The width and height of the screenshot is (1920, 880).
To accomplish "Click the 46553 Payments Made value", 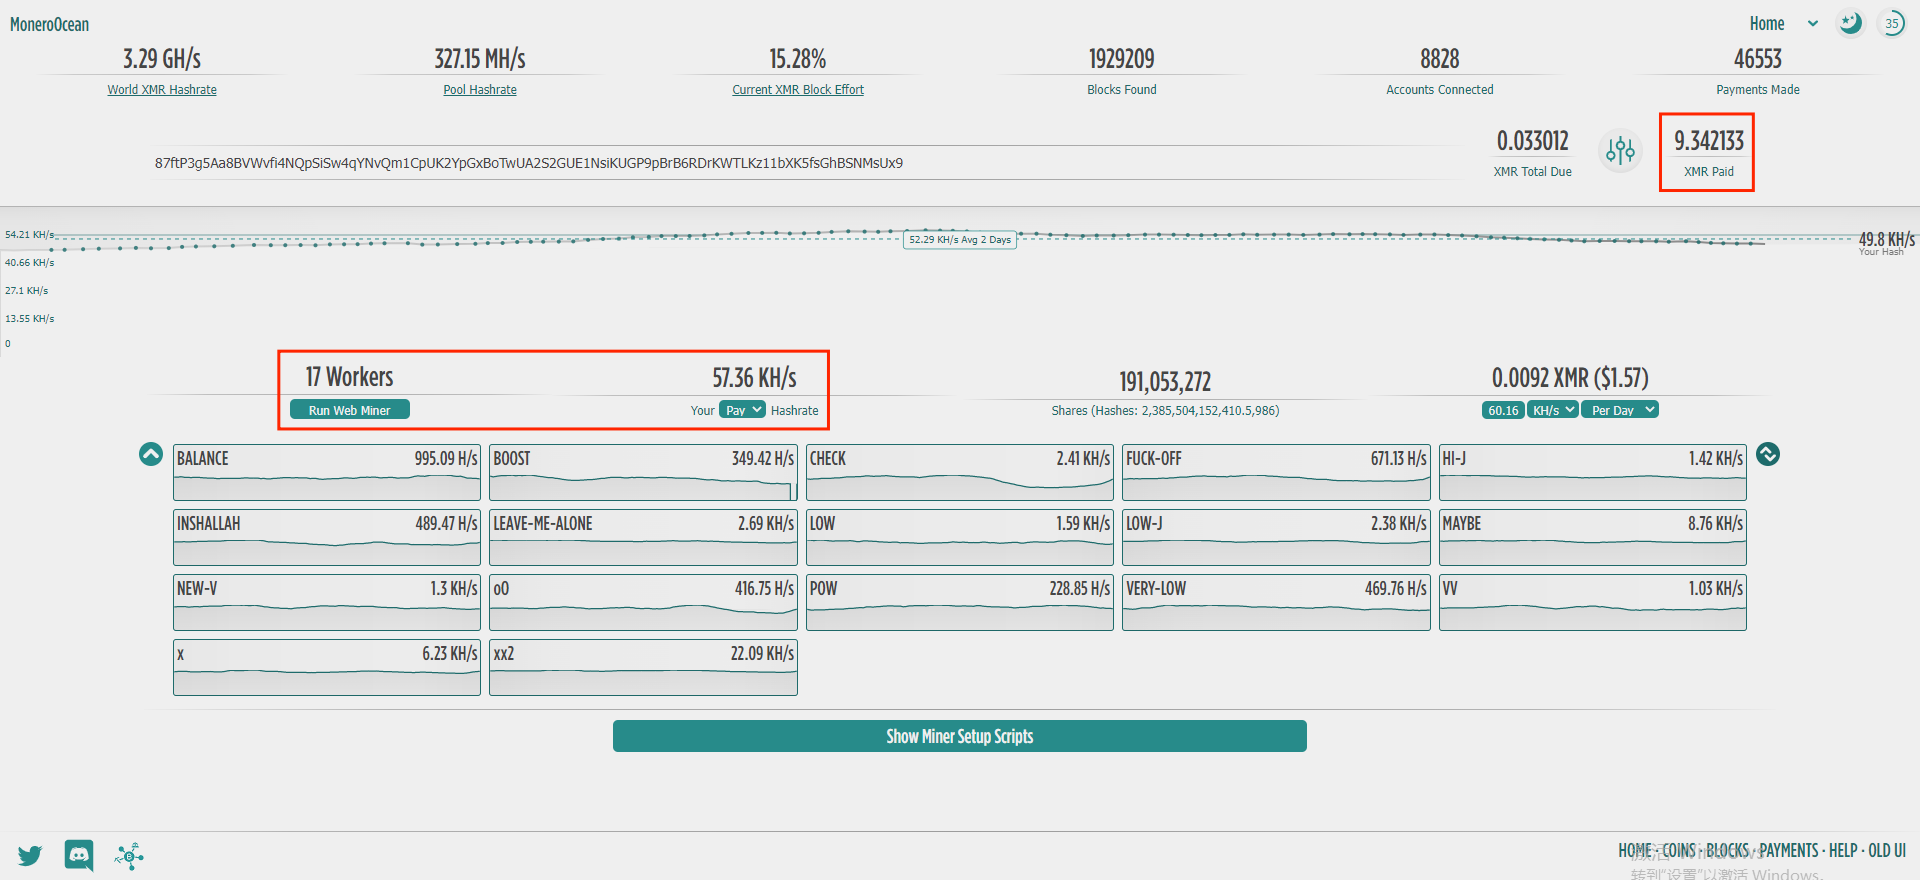I will pyautogui.click(x=1758, y=59).
